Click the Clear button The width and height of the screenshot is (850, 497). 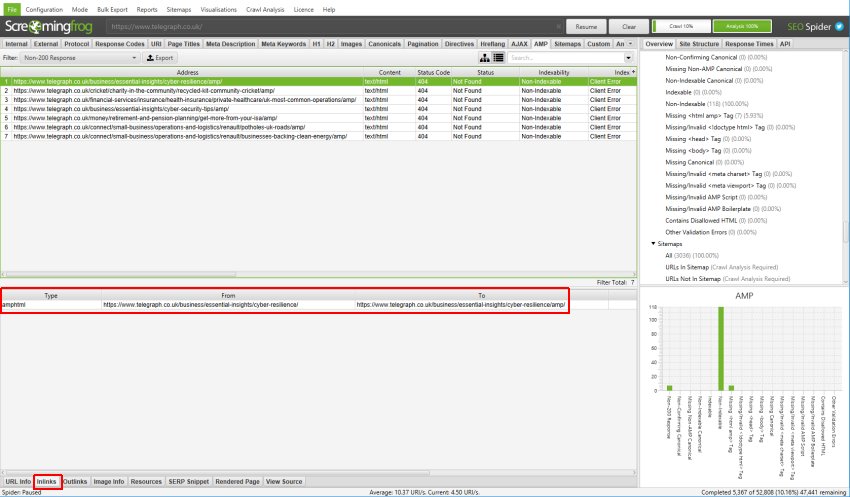[x=629, y=27]
